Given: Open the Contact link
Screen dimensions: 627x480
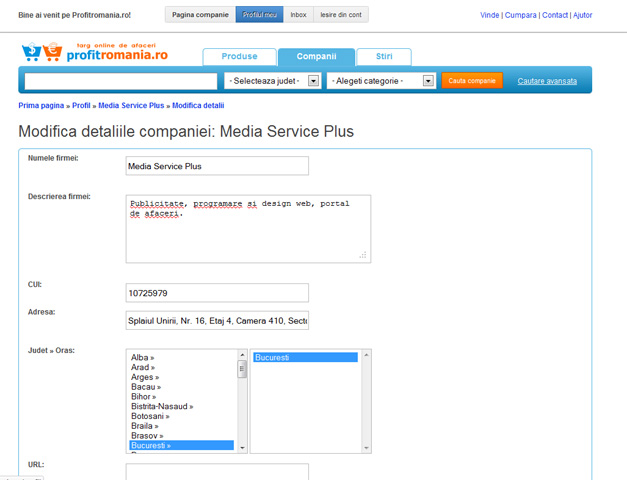Looking at the screenshot, I should pyautogui.click(x=555, y=15).
